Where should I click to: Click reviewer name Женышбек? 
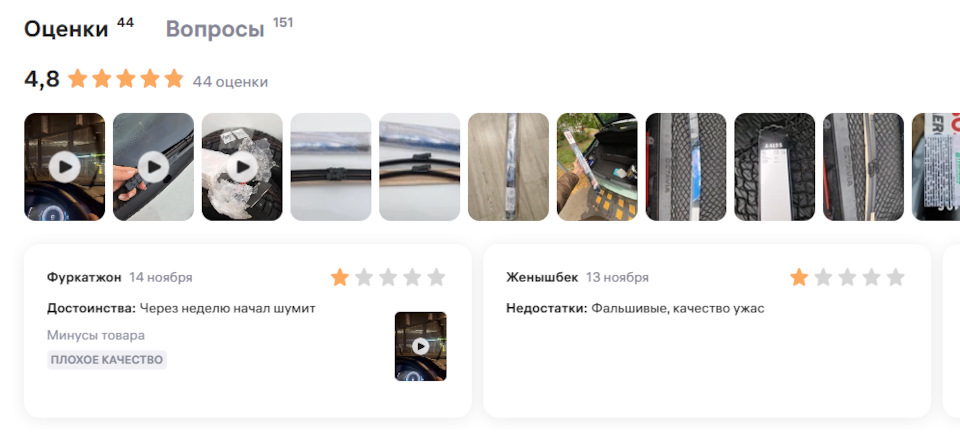pos(542,277)
